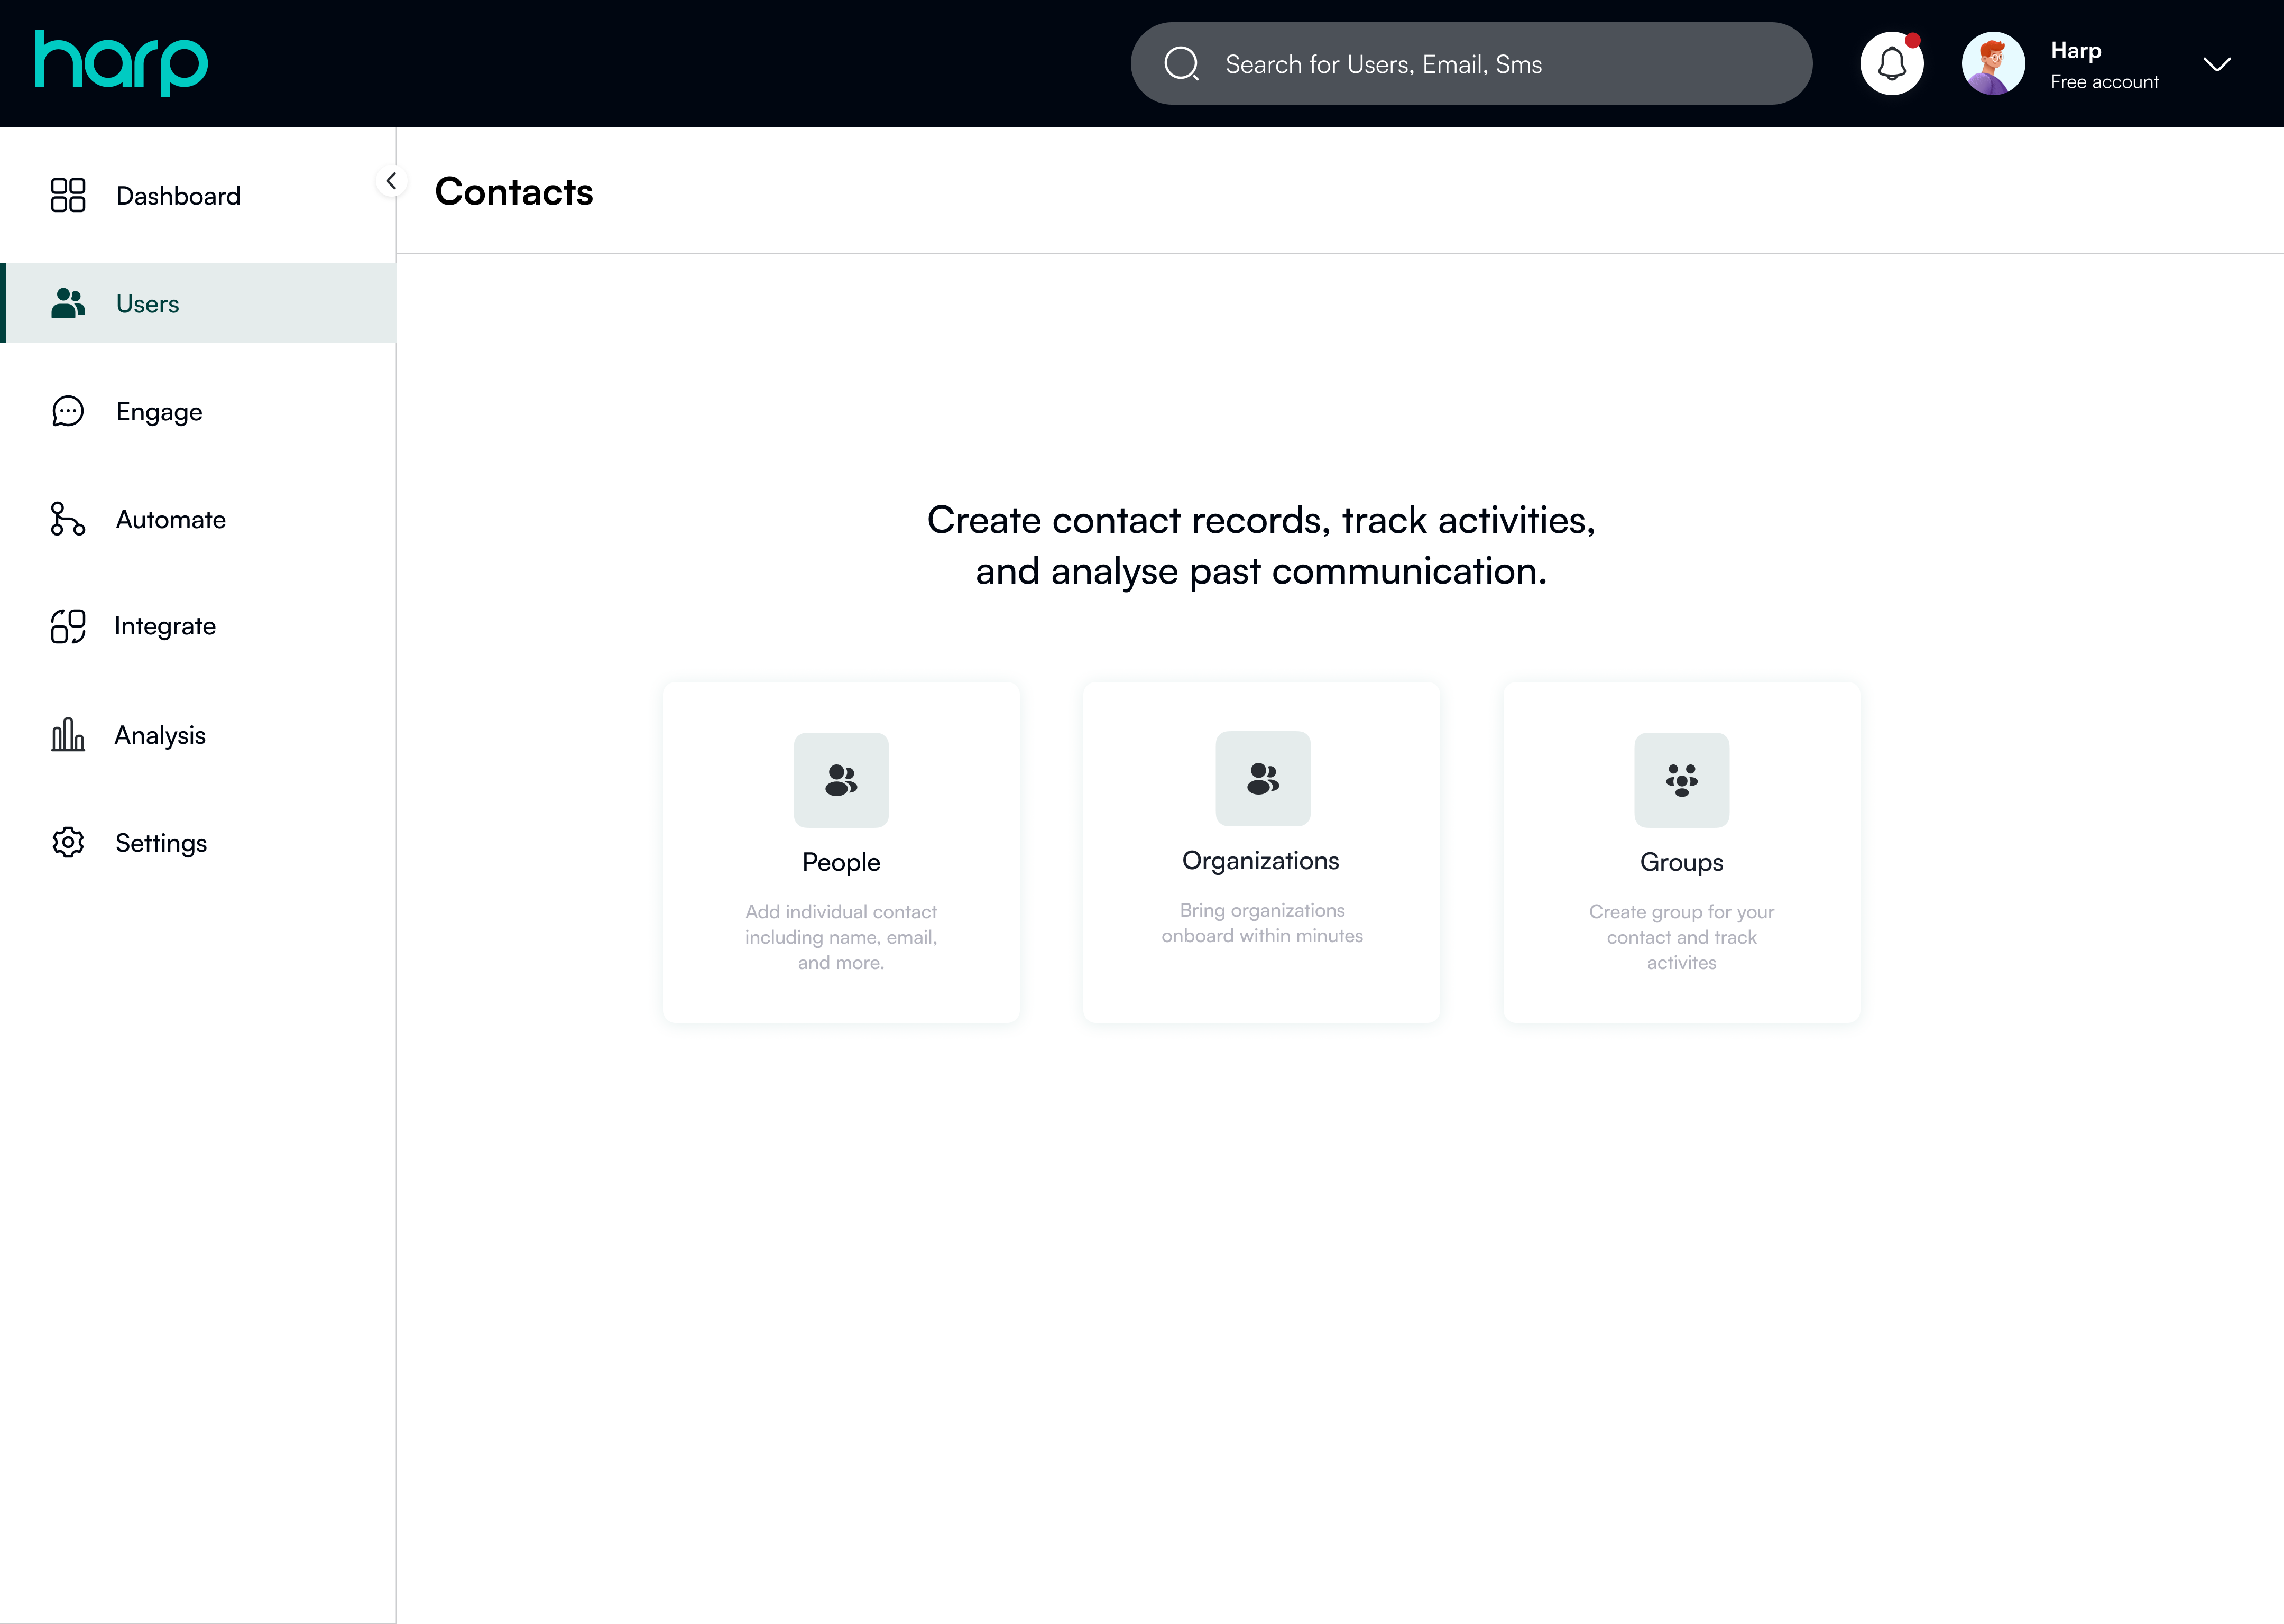The image size is (2284, 1624).
Task: Click the harp logo
Action: coord(121,62)
